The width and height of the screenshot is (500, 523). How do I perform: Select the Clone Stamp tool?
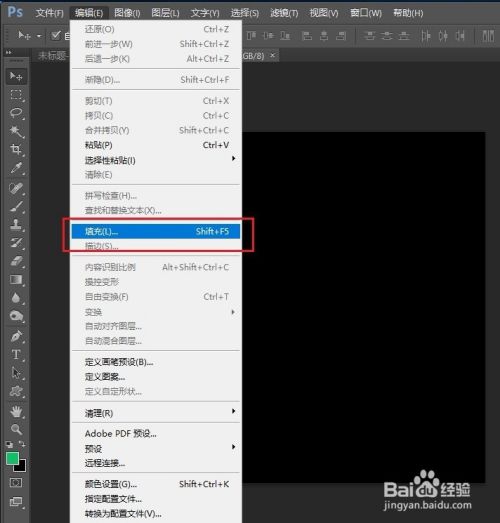coord(16,224)
